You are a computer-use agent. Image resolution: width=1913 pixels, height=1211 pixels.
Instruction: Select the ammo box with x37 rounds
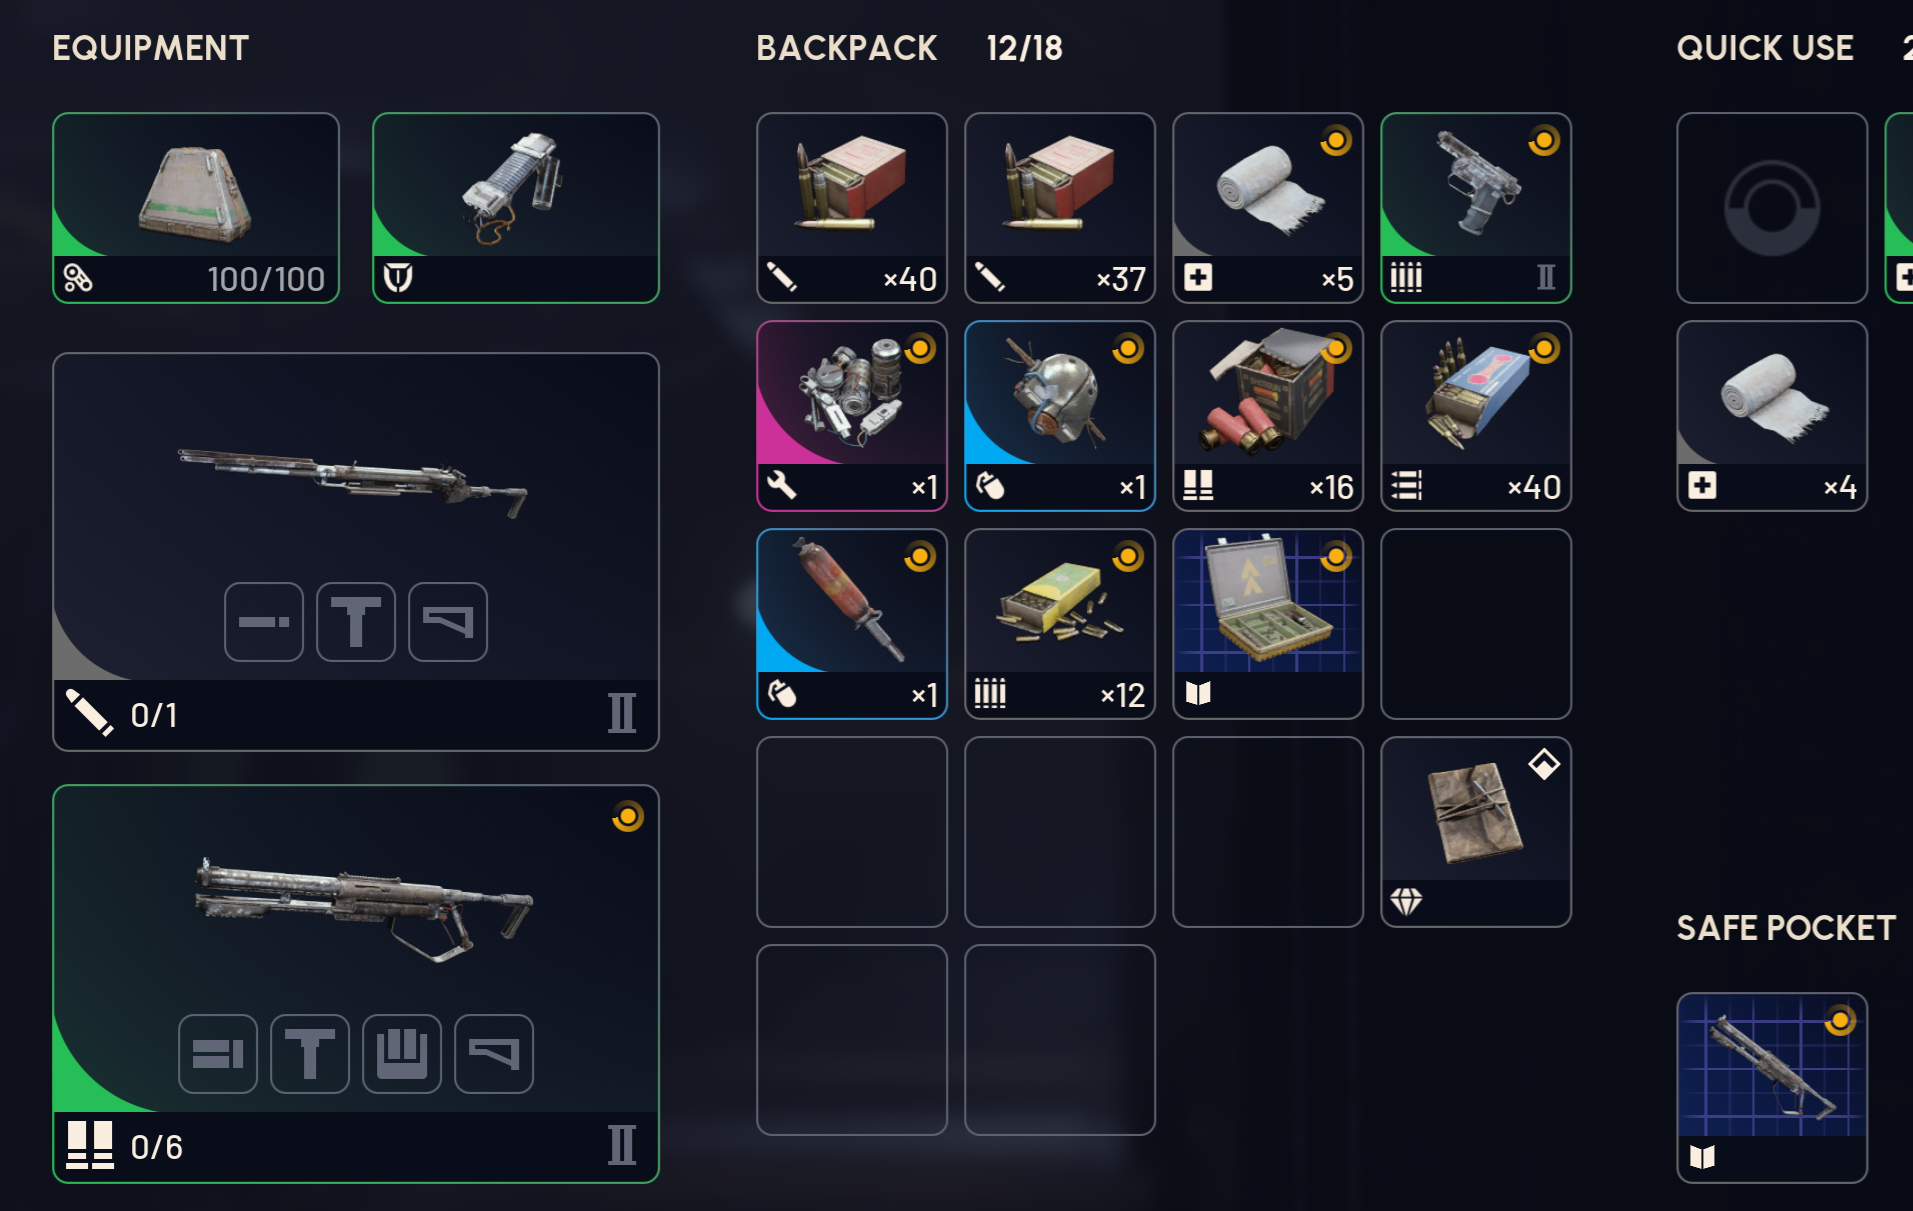1060,208
